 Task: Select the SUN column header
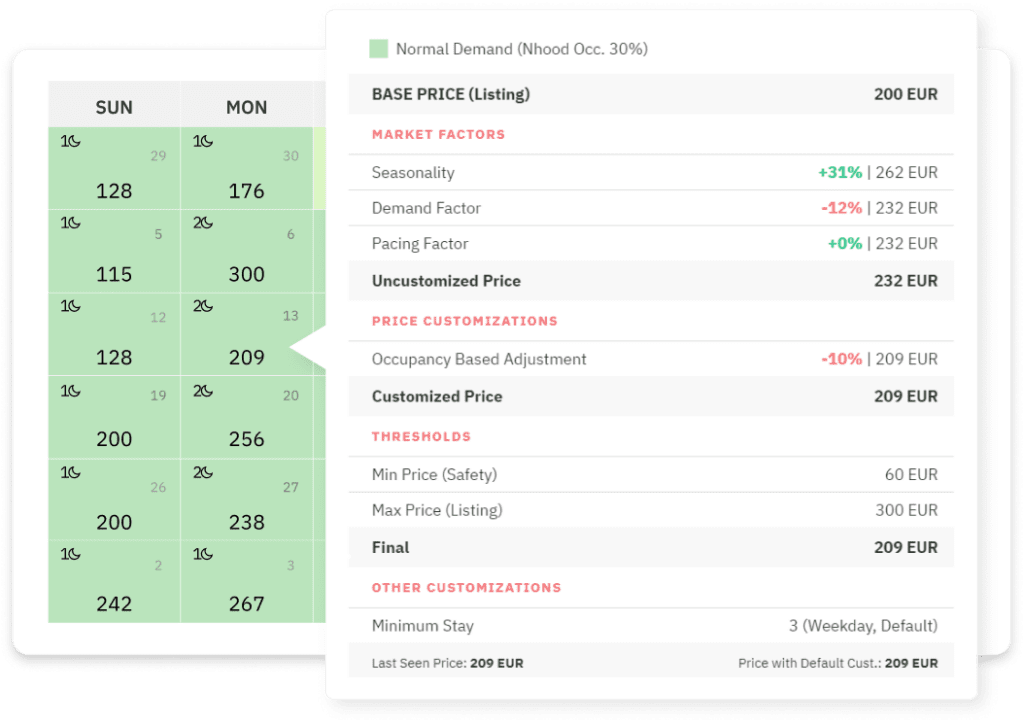(x=114, y=106)
